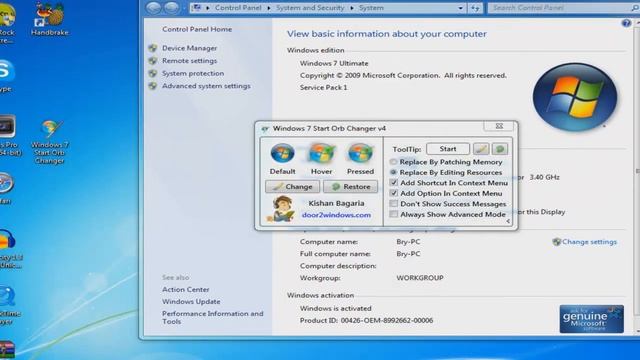The width and height of the screenshot is (640, 360).
Task: Open Control Panel Home
Action: tap(197, 29)
